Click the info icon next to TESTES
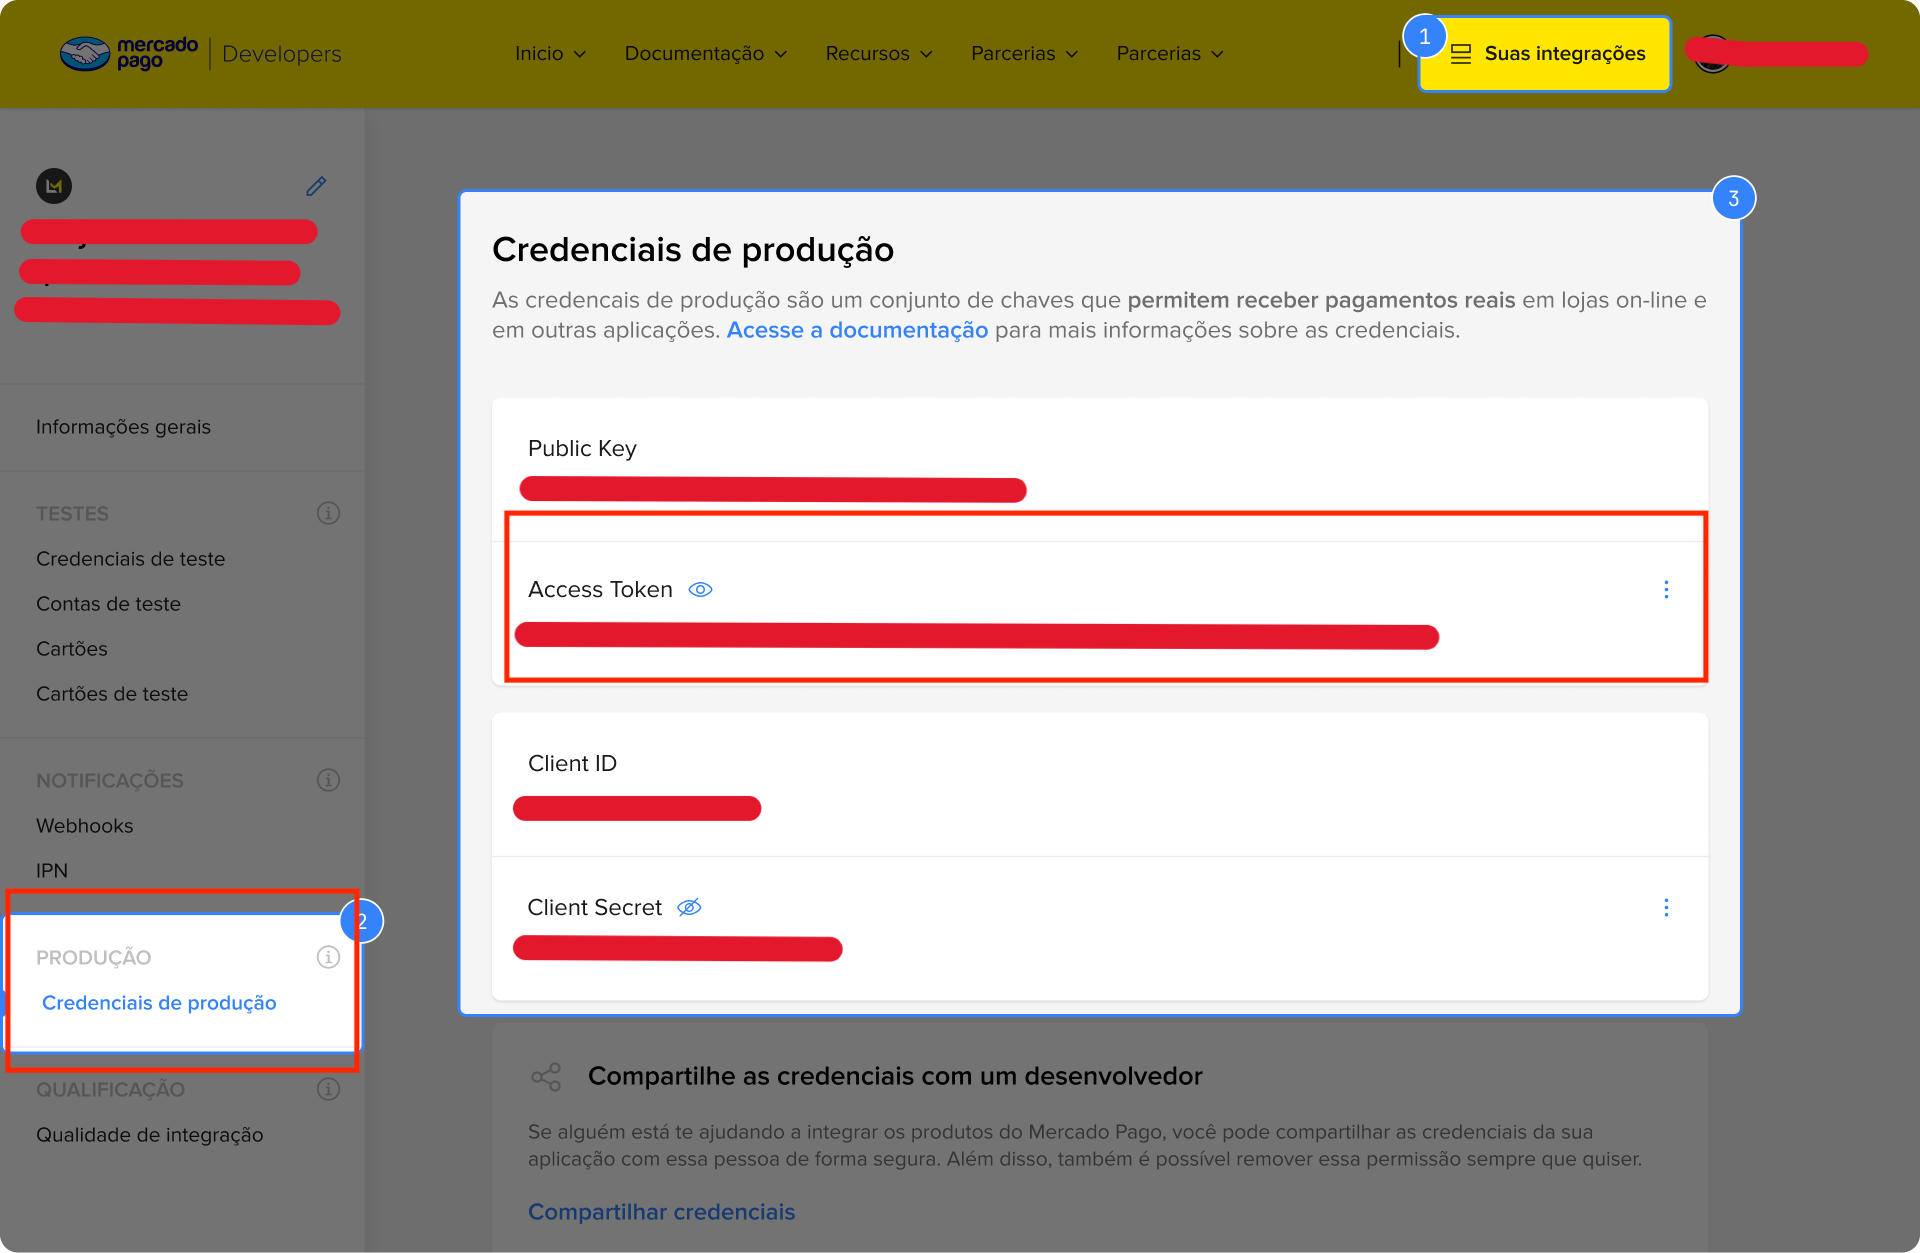The height and width of the screenshot is (1253, 1920). click(x=328, y=513)
